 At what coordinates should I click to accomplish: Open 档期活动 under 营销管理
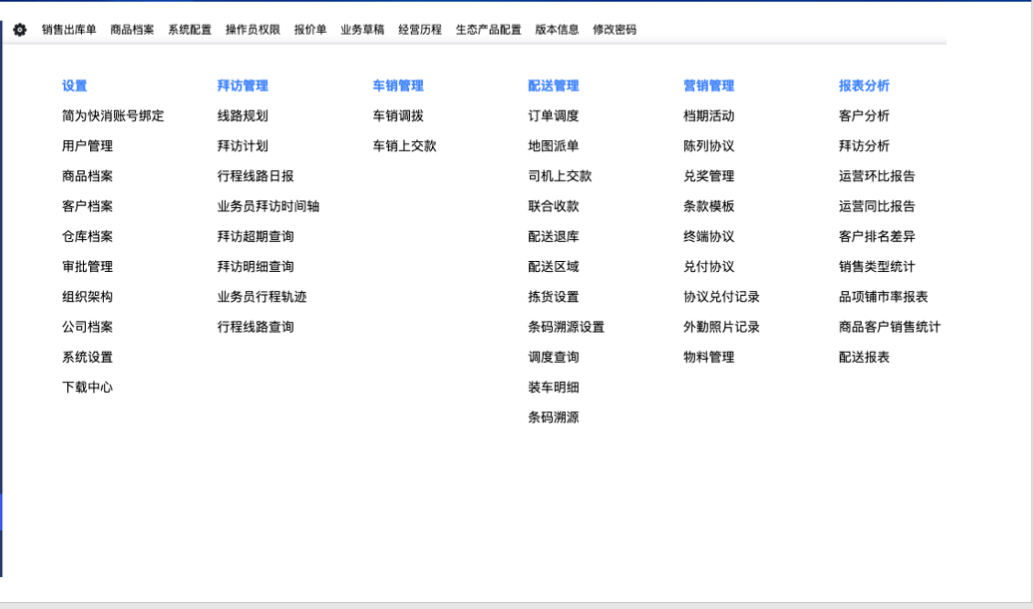(x=708, y=116)
